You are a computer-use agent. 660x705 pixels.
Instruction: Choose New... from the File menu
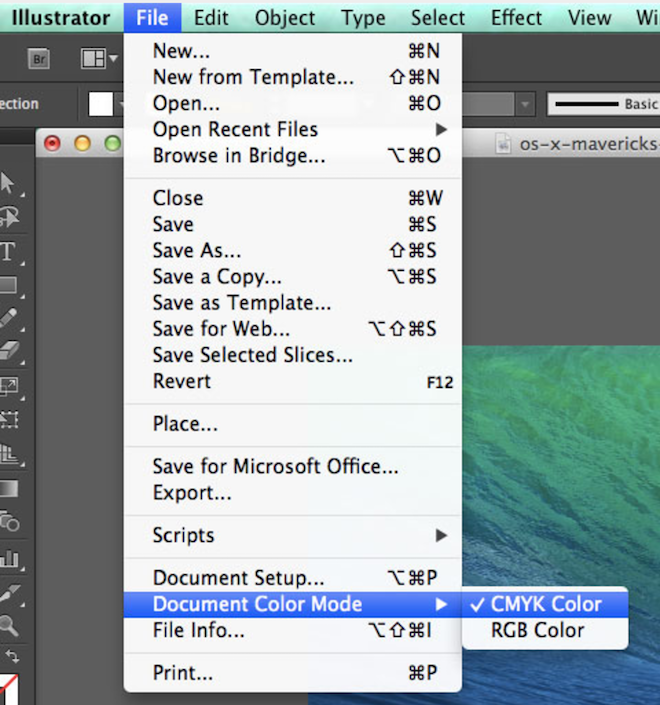pos(293,51)
